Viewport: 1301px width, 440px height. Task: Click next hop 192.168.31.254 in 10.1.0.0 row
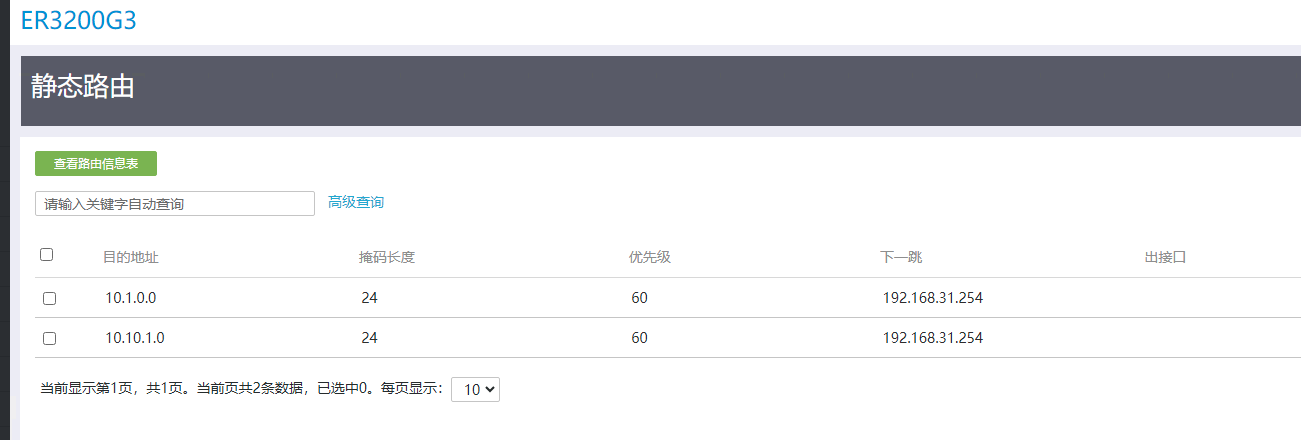tap(933, 298)
